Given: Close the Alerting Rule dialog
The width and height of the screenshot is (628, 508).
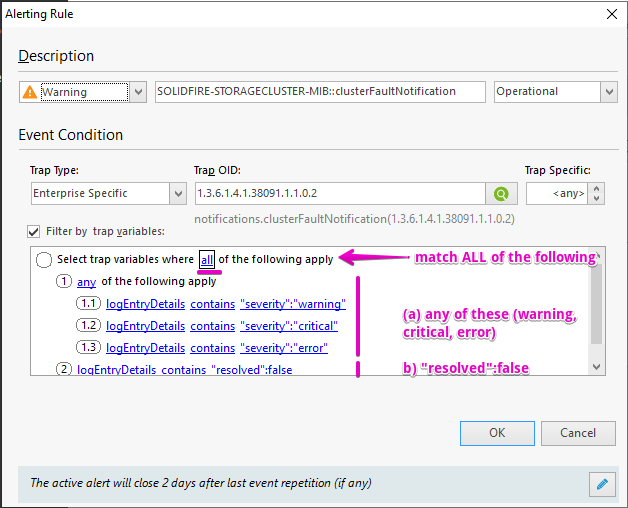Looking at the screenshot, I should click(x=612, y=14).
